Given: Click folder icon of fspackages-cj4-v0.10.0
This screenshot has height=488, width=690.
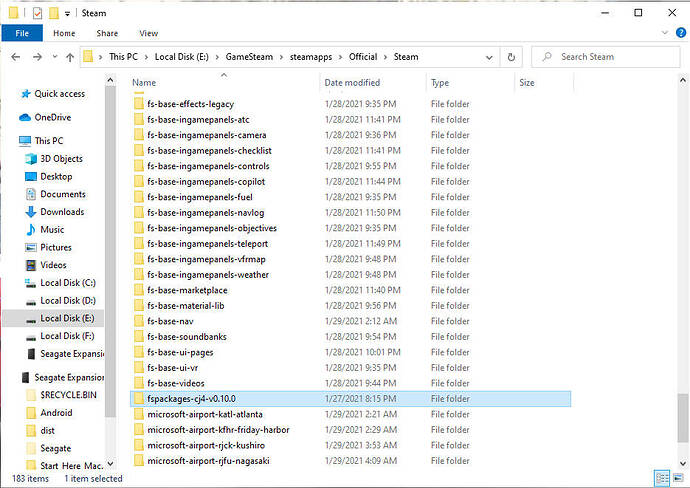Looking at the screenshot, I should tap(139, 399).
